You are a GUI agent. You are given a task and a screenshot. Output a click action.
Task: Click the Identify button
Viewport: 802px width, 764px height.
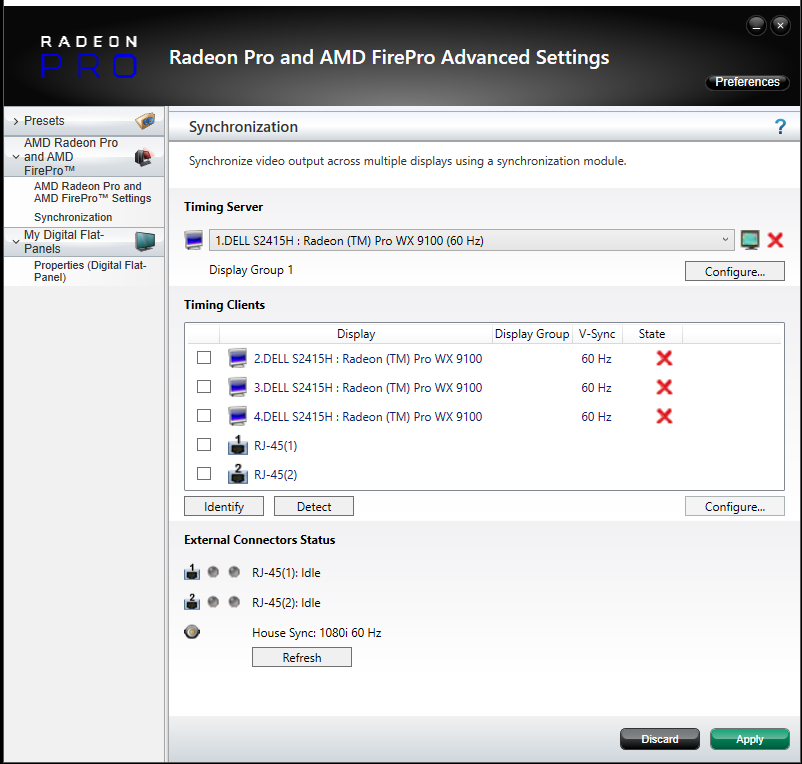[x=224, y=506]
